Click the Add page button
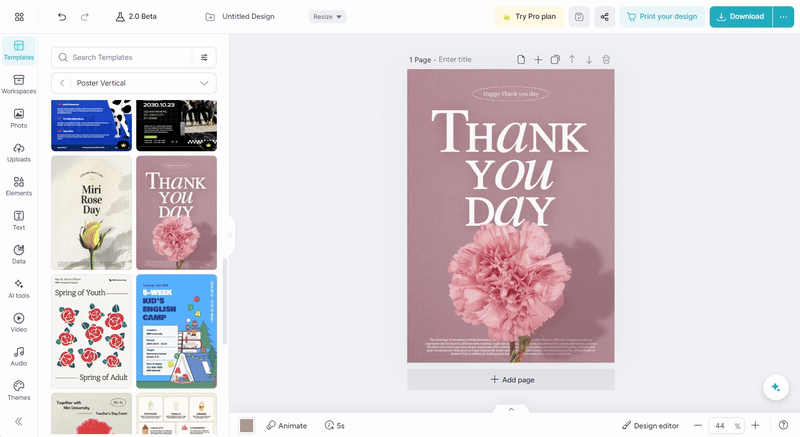Image resolution: width=800 pixels, height=437 pixels. (511, 380)
